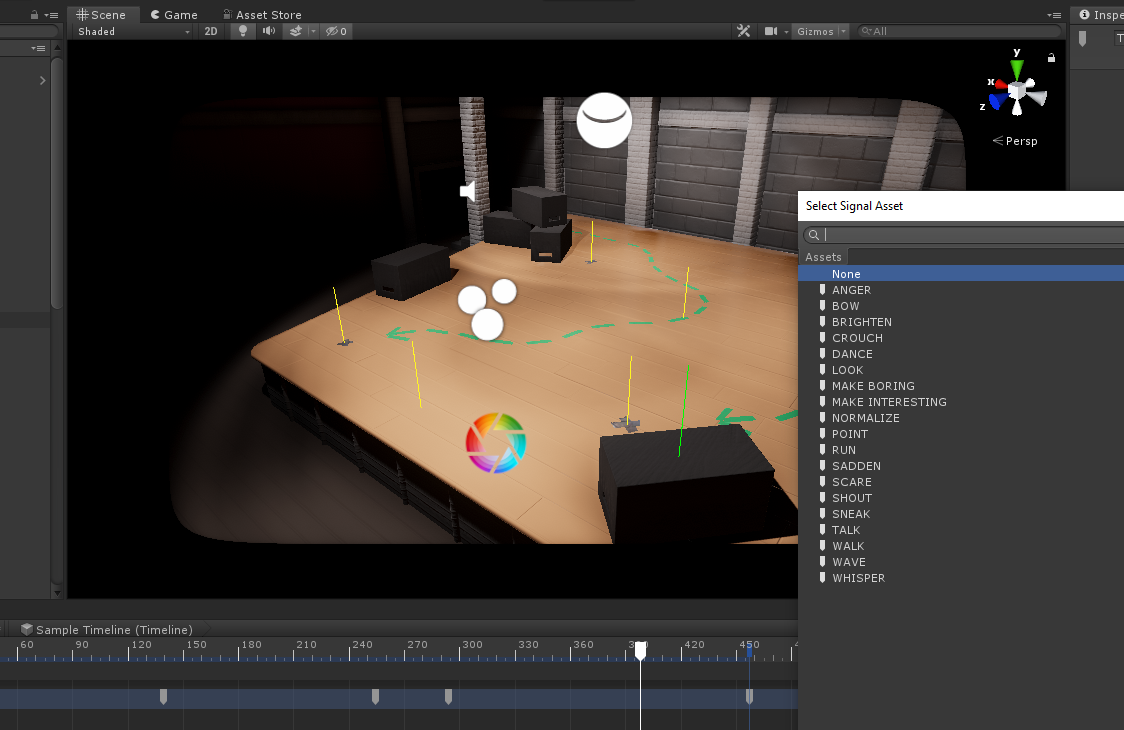
Task: Open the Scene view context menu icon
Action: pos(1054,14)
